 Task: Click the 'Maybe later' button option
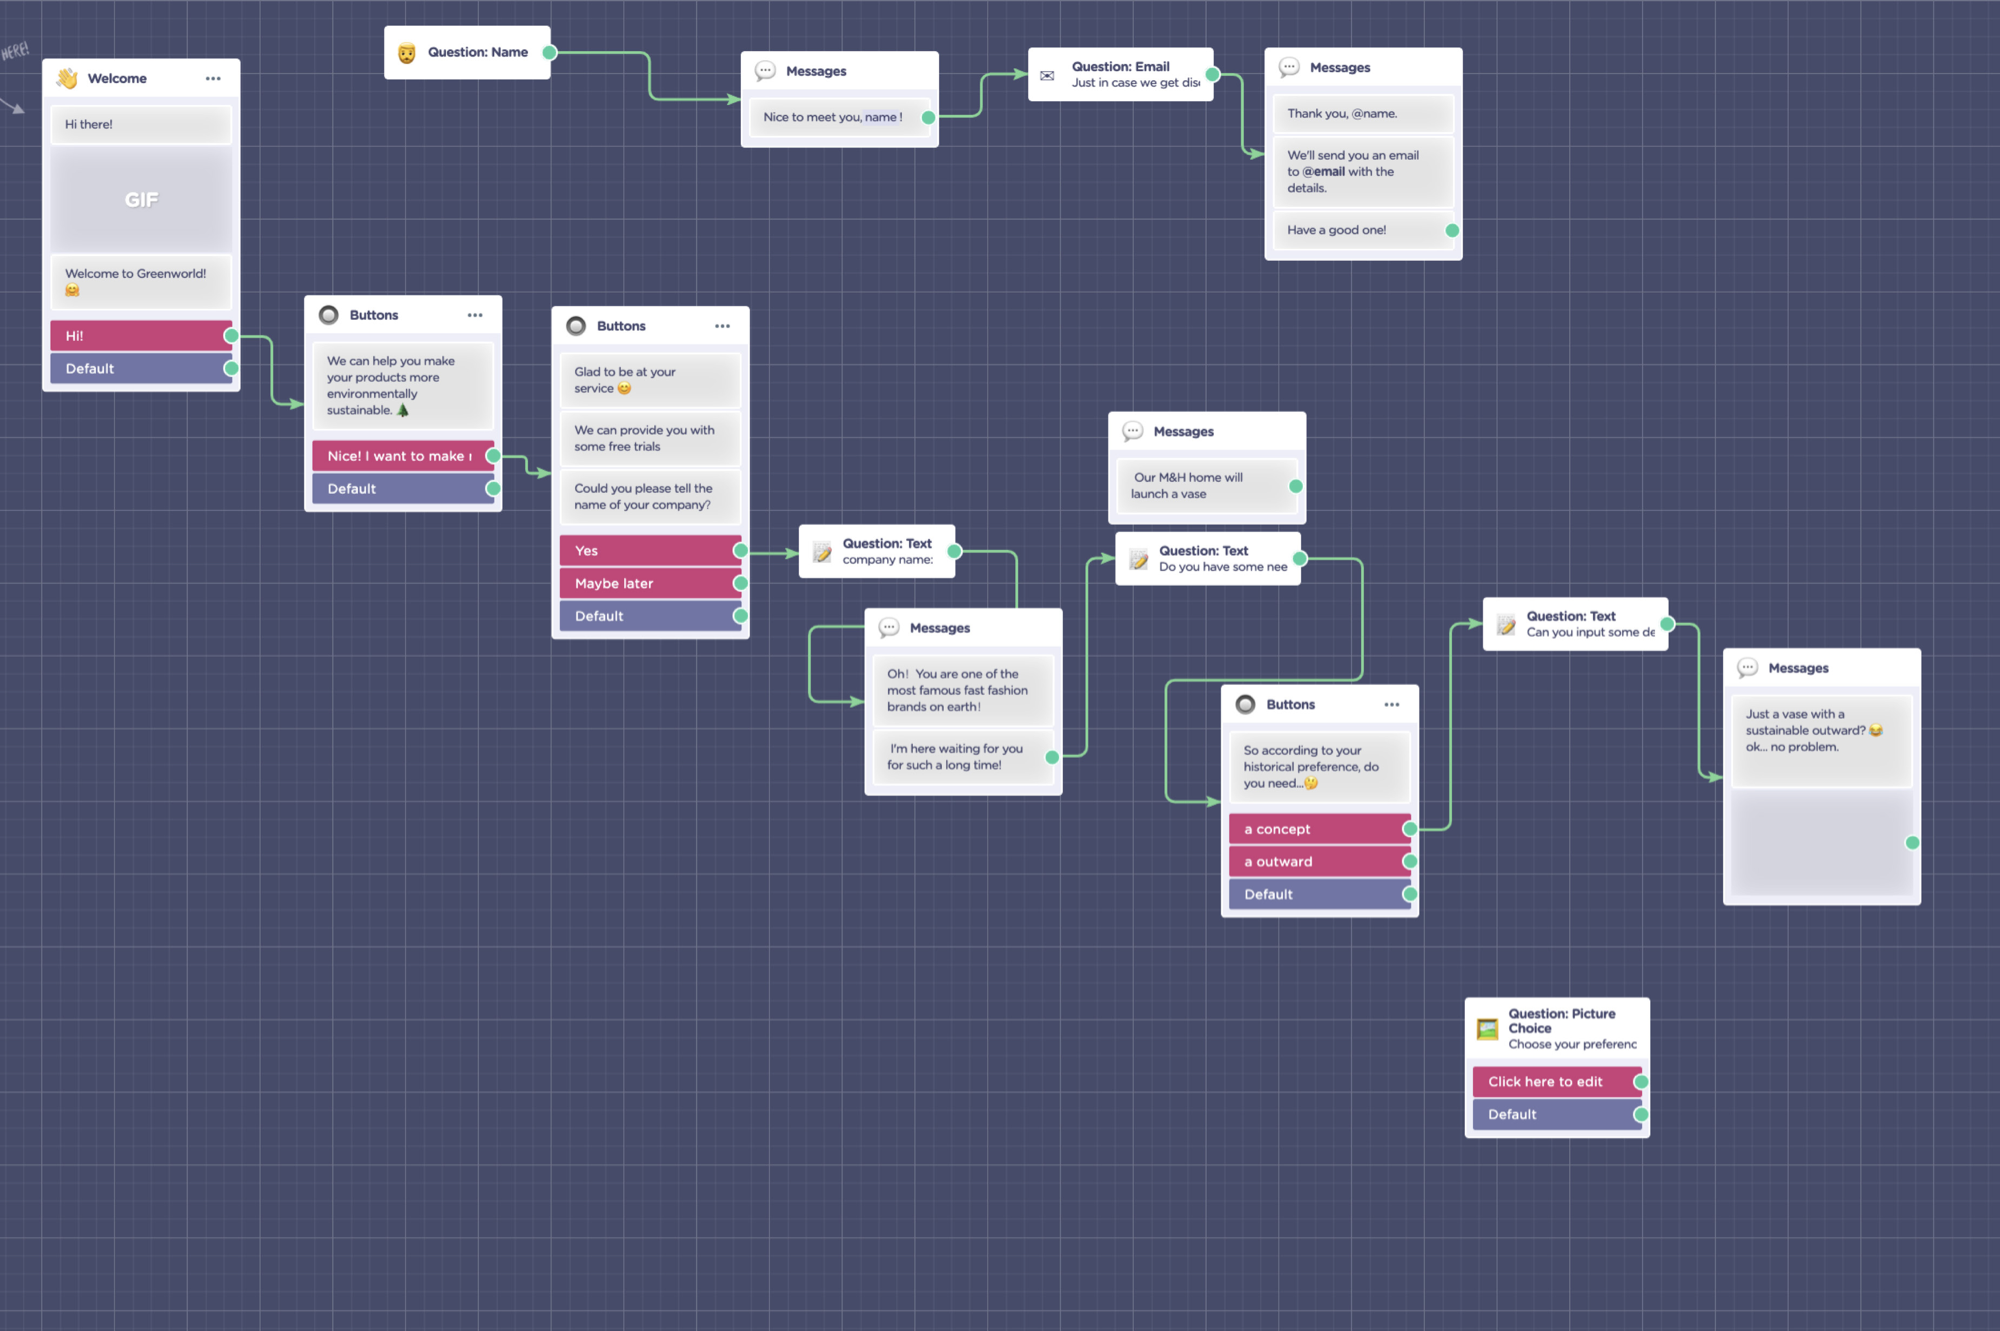click(x=648, y=583)
